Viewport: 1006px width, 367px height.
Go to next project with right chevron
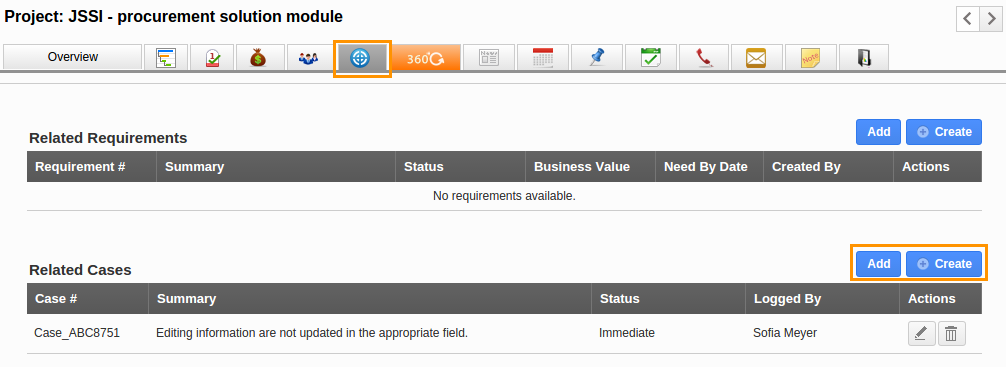[x=992, y=19]
